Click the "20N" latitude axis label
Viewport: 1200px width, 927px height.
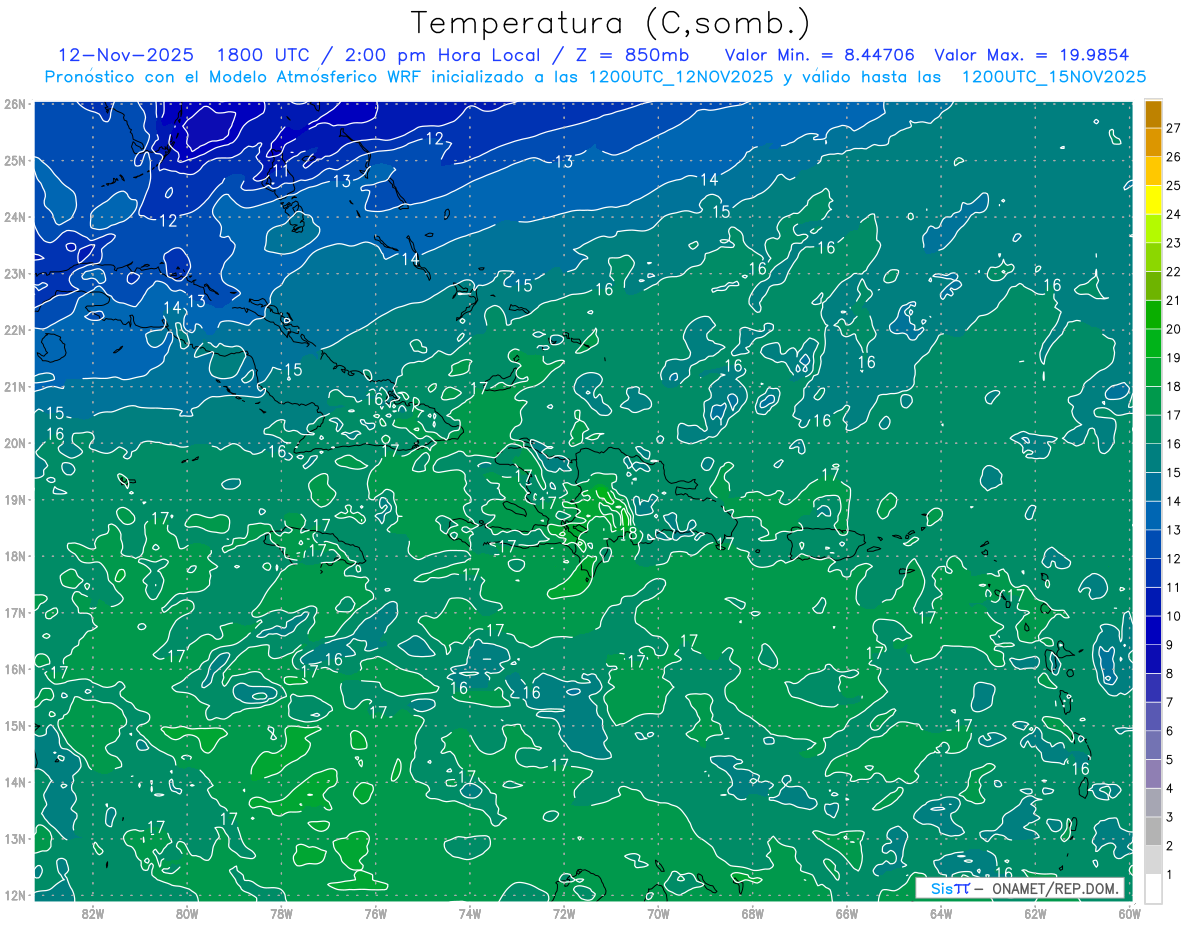point(14,443)
